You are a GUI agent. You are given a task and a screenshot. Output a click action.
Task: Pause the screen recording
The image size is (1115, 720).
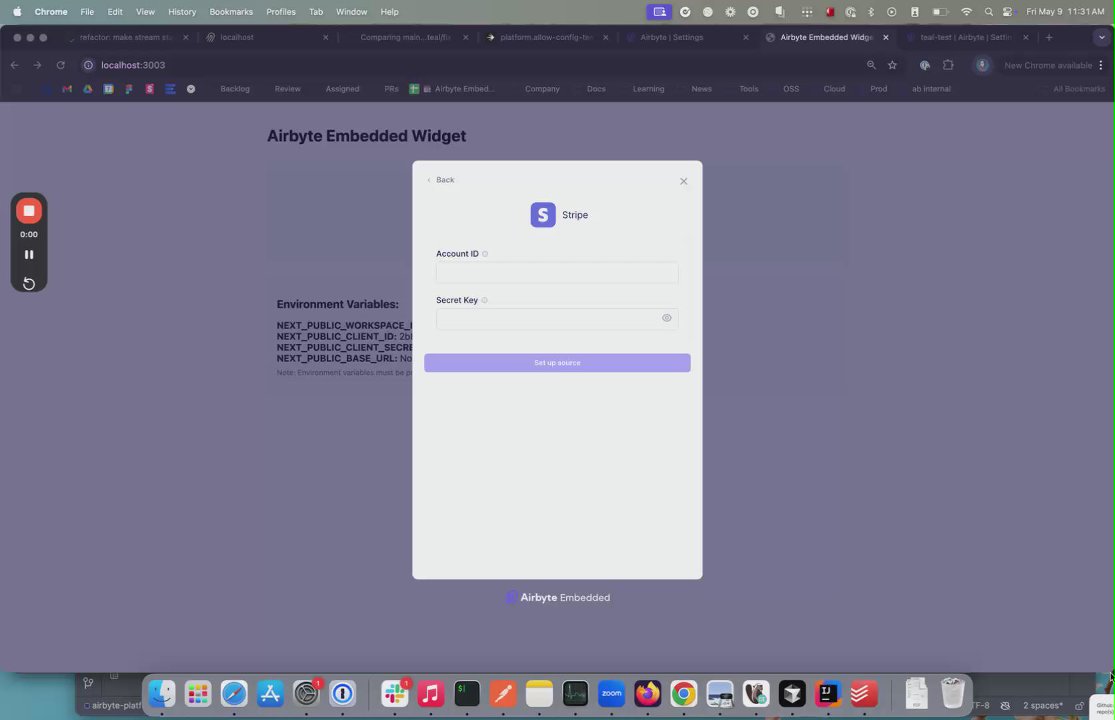point(29,254)
